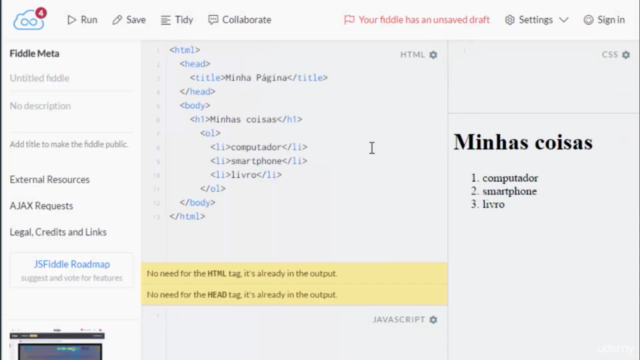The width and height of the screenshot is (640, 360).
Task: Save the fiddle
Action: [x=129, y=20]
